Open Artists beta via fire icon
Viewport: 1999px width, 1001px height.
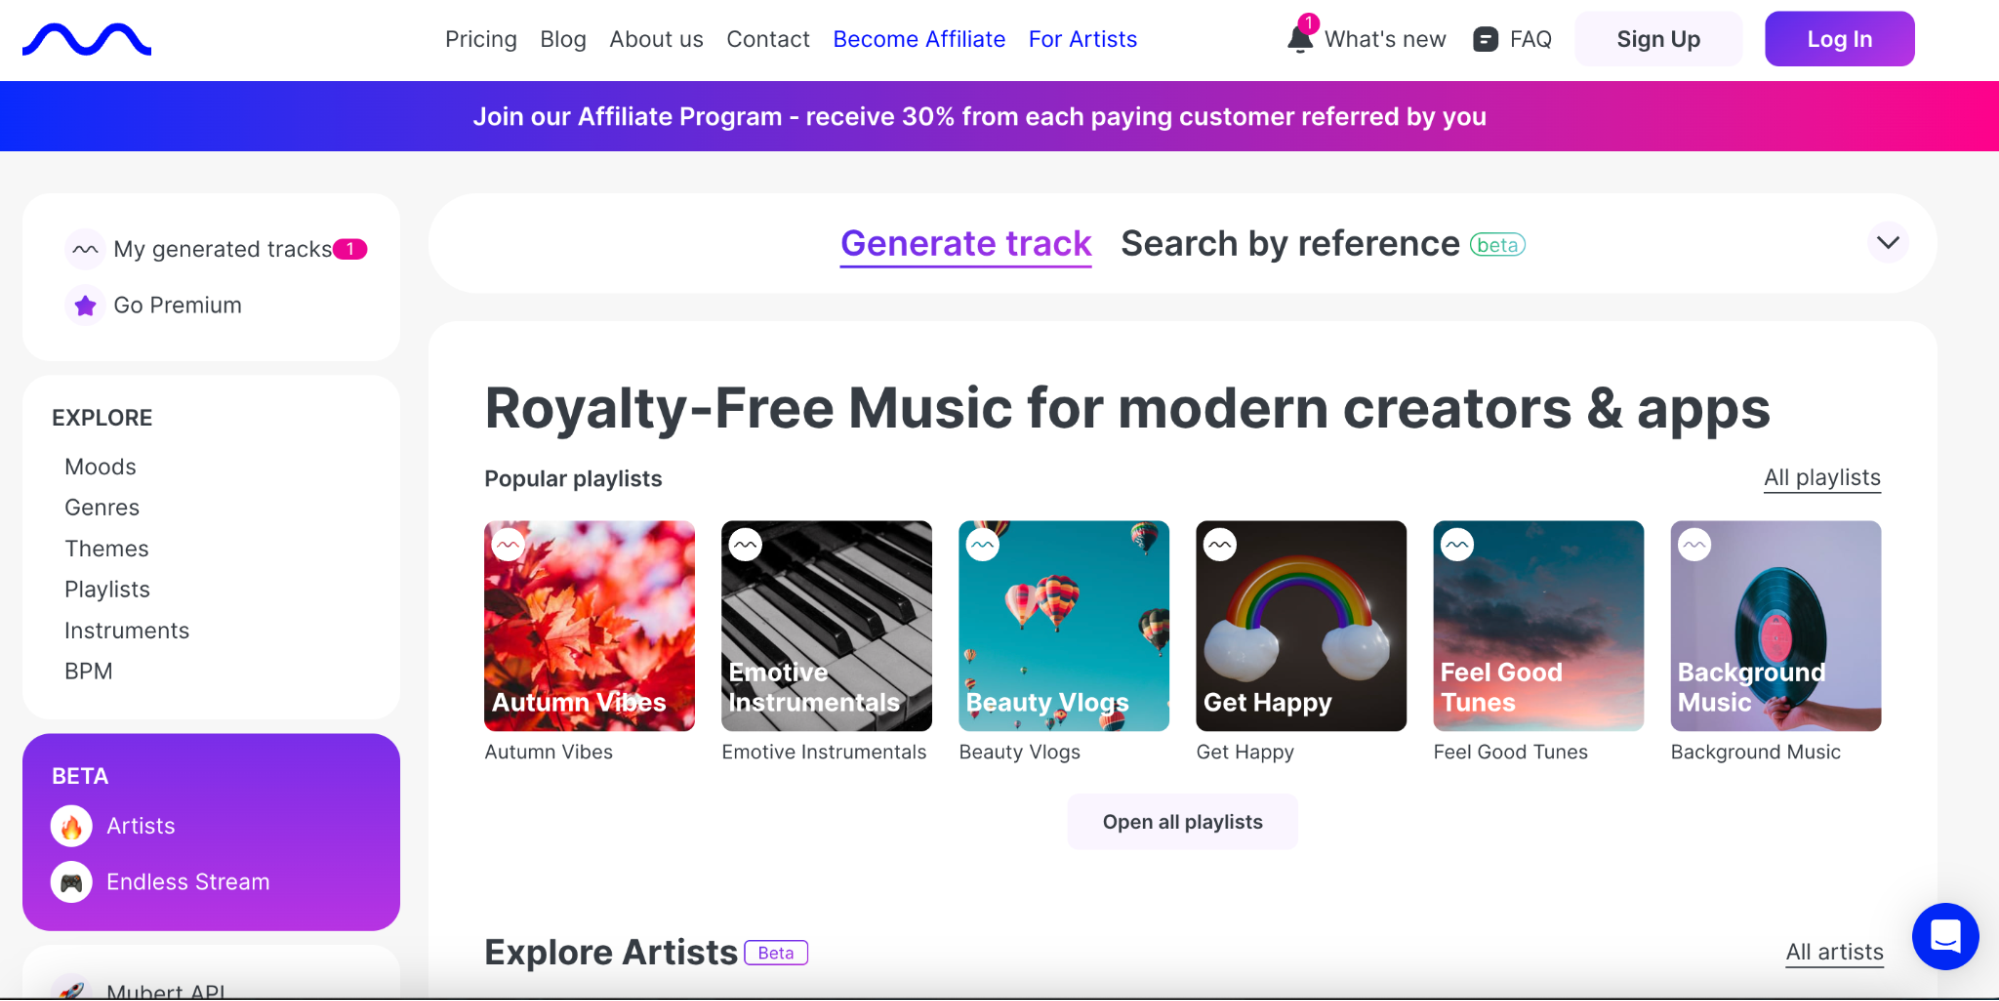pyautogui.click(x=71, y=826)
